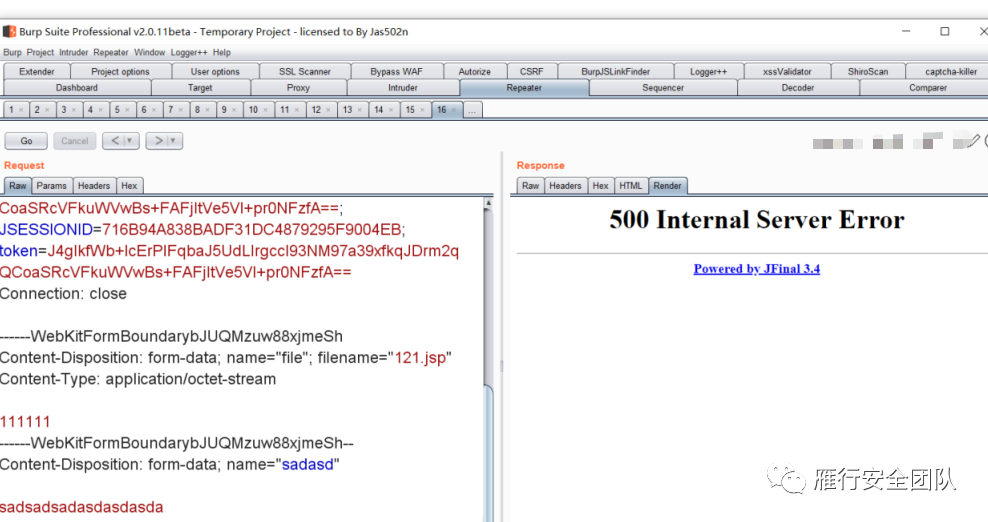Switch to the xssValidator tab

[787, 71]
